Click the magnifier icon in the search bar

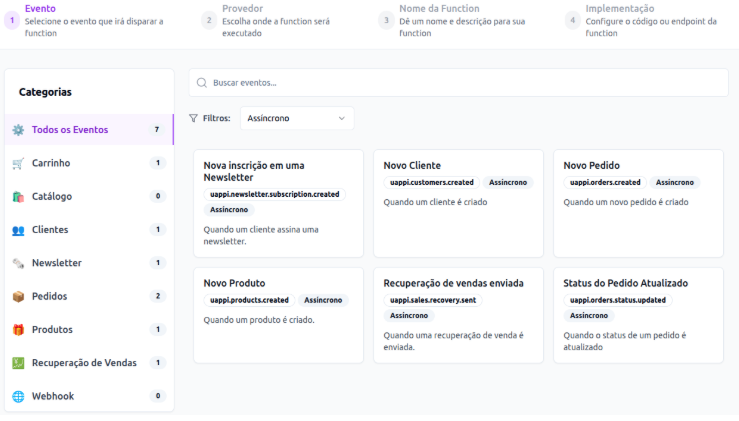point(202,83)
